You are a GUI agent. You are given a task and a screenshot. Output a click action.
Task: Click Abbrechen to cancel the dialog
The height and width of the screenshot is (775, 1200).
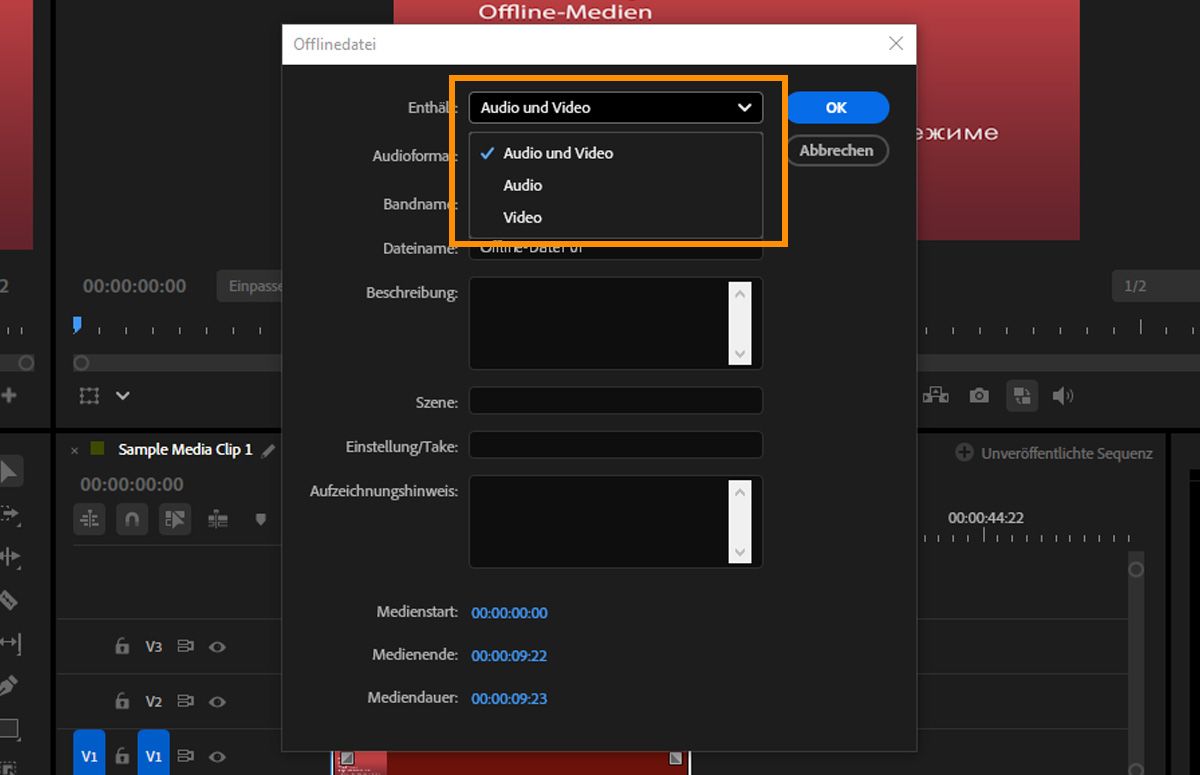tap(837, 151)
